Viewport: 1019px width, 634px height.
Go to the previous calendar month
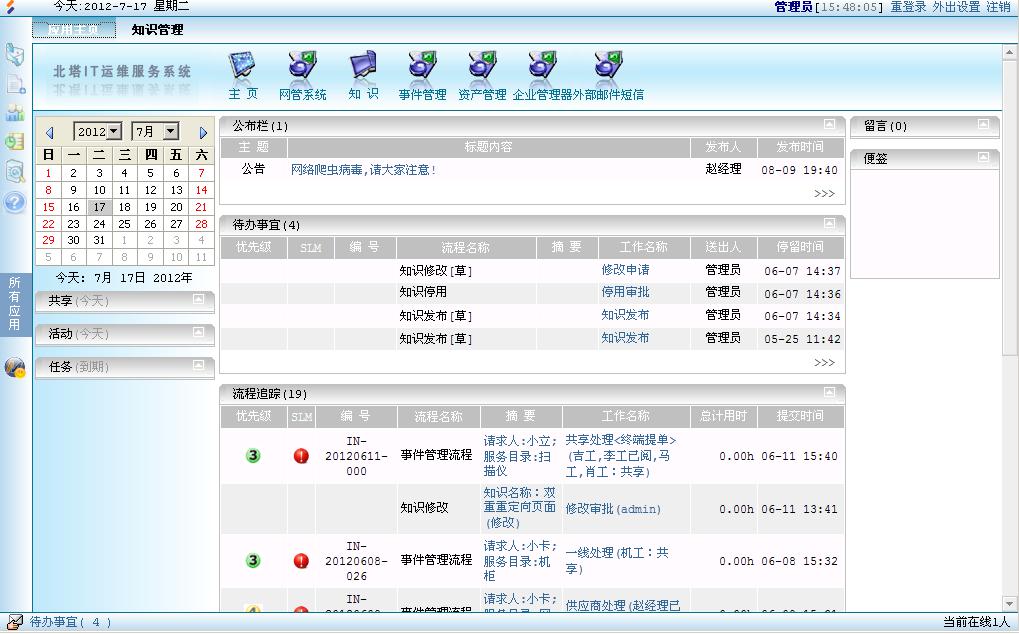click(x=49, y=132)
